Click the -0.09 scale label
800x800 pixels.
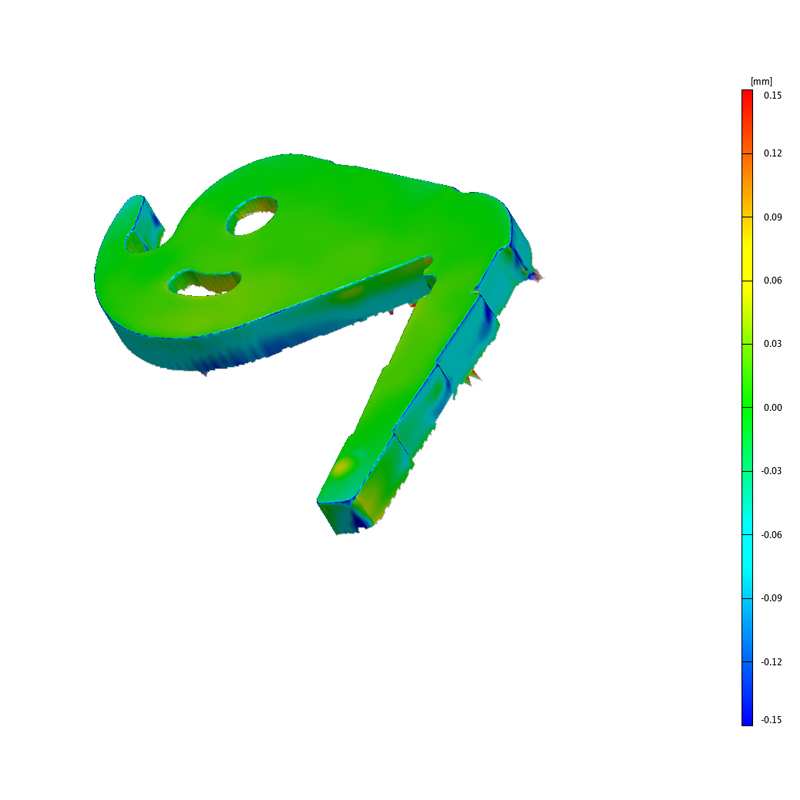coord(771,598)
